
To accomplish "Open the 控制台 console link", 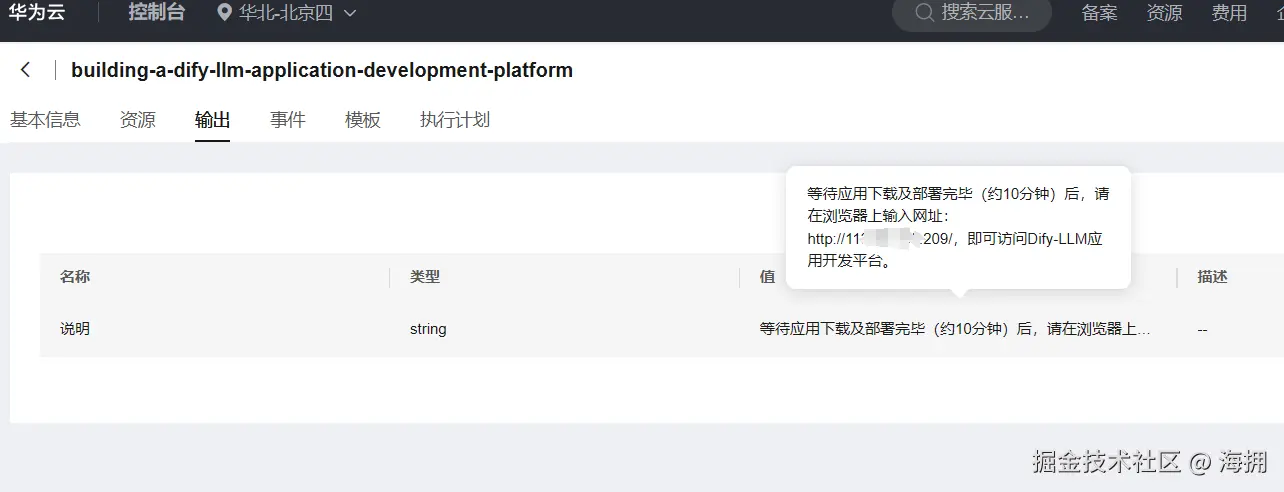I will coord(156,13).
